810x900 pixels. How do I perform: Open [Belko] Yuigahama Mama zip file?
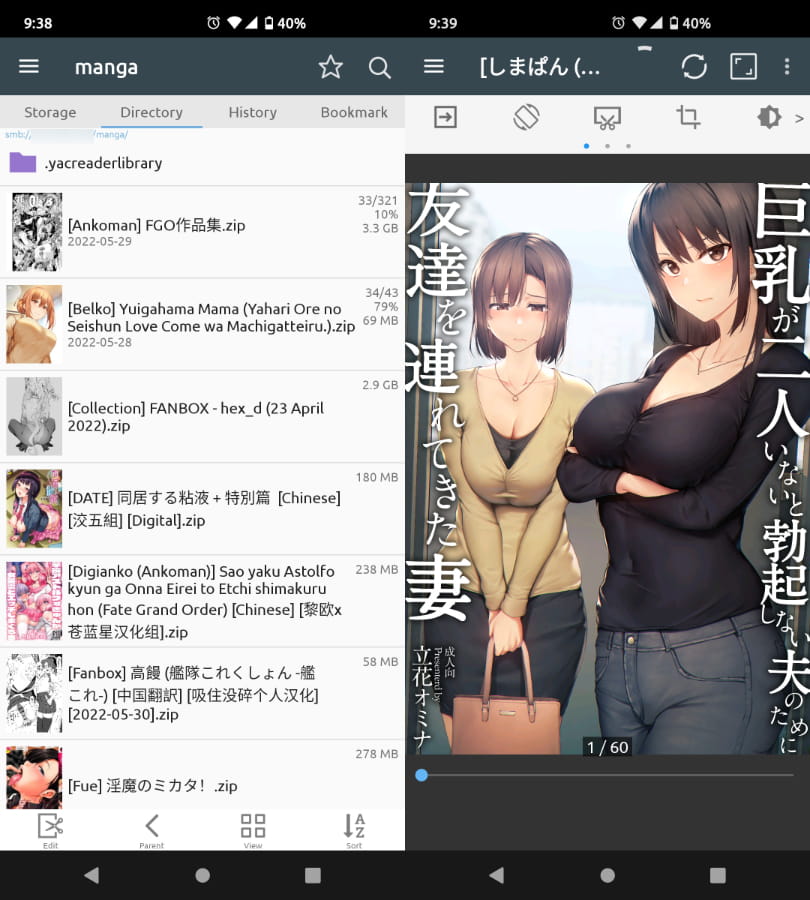[202, 324]
